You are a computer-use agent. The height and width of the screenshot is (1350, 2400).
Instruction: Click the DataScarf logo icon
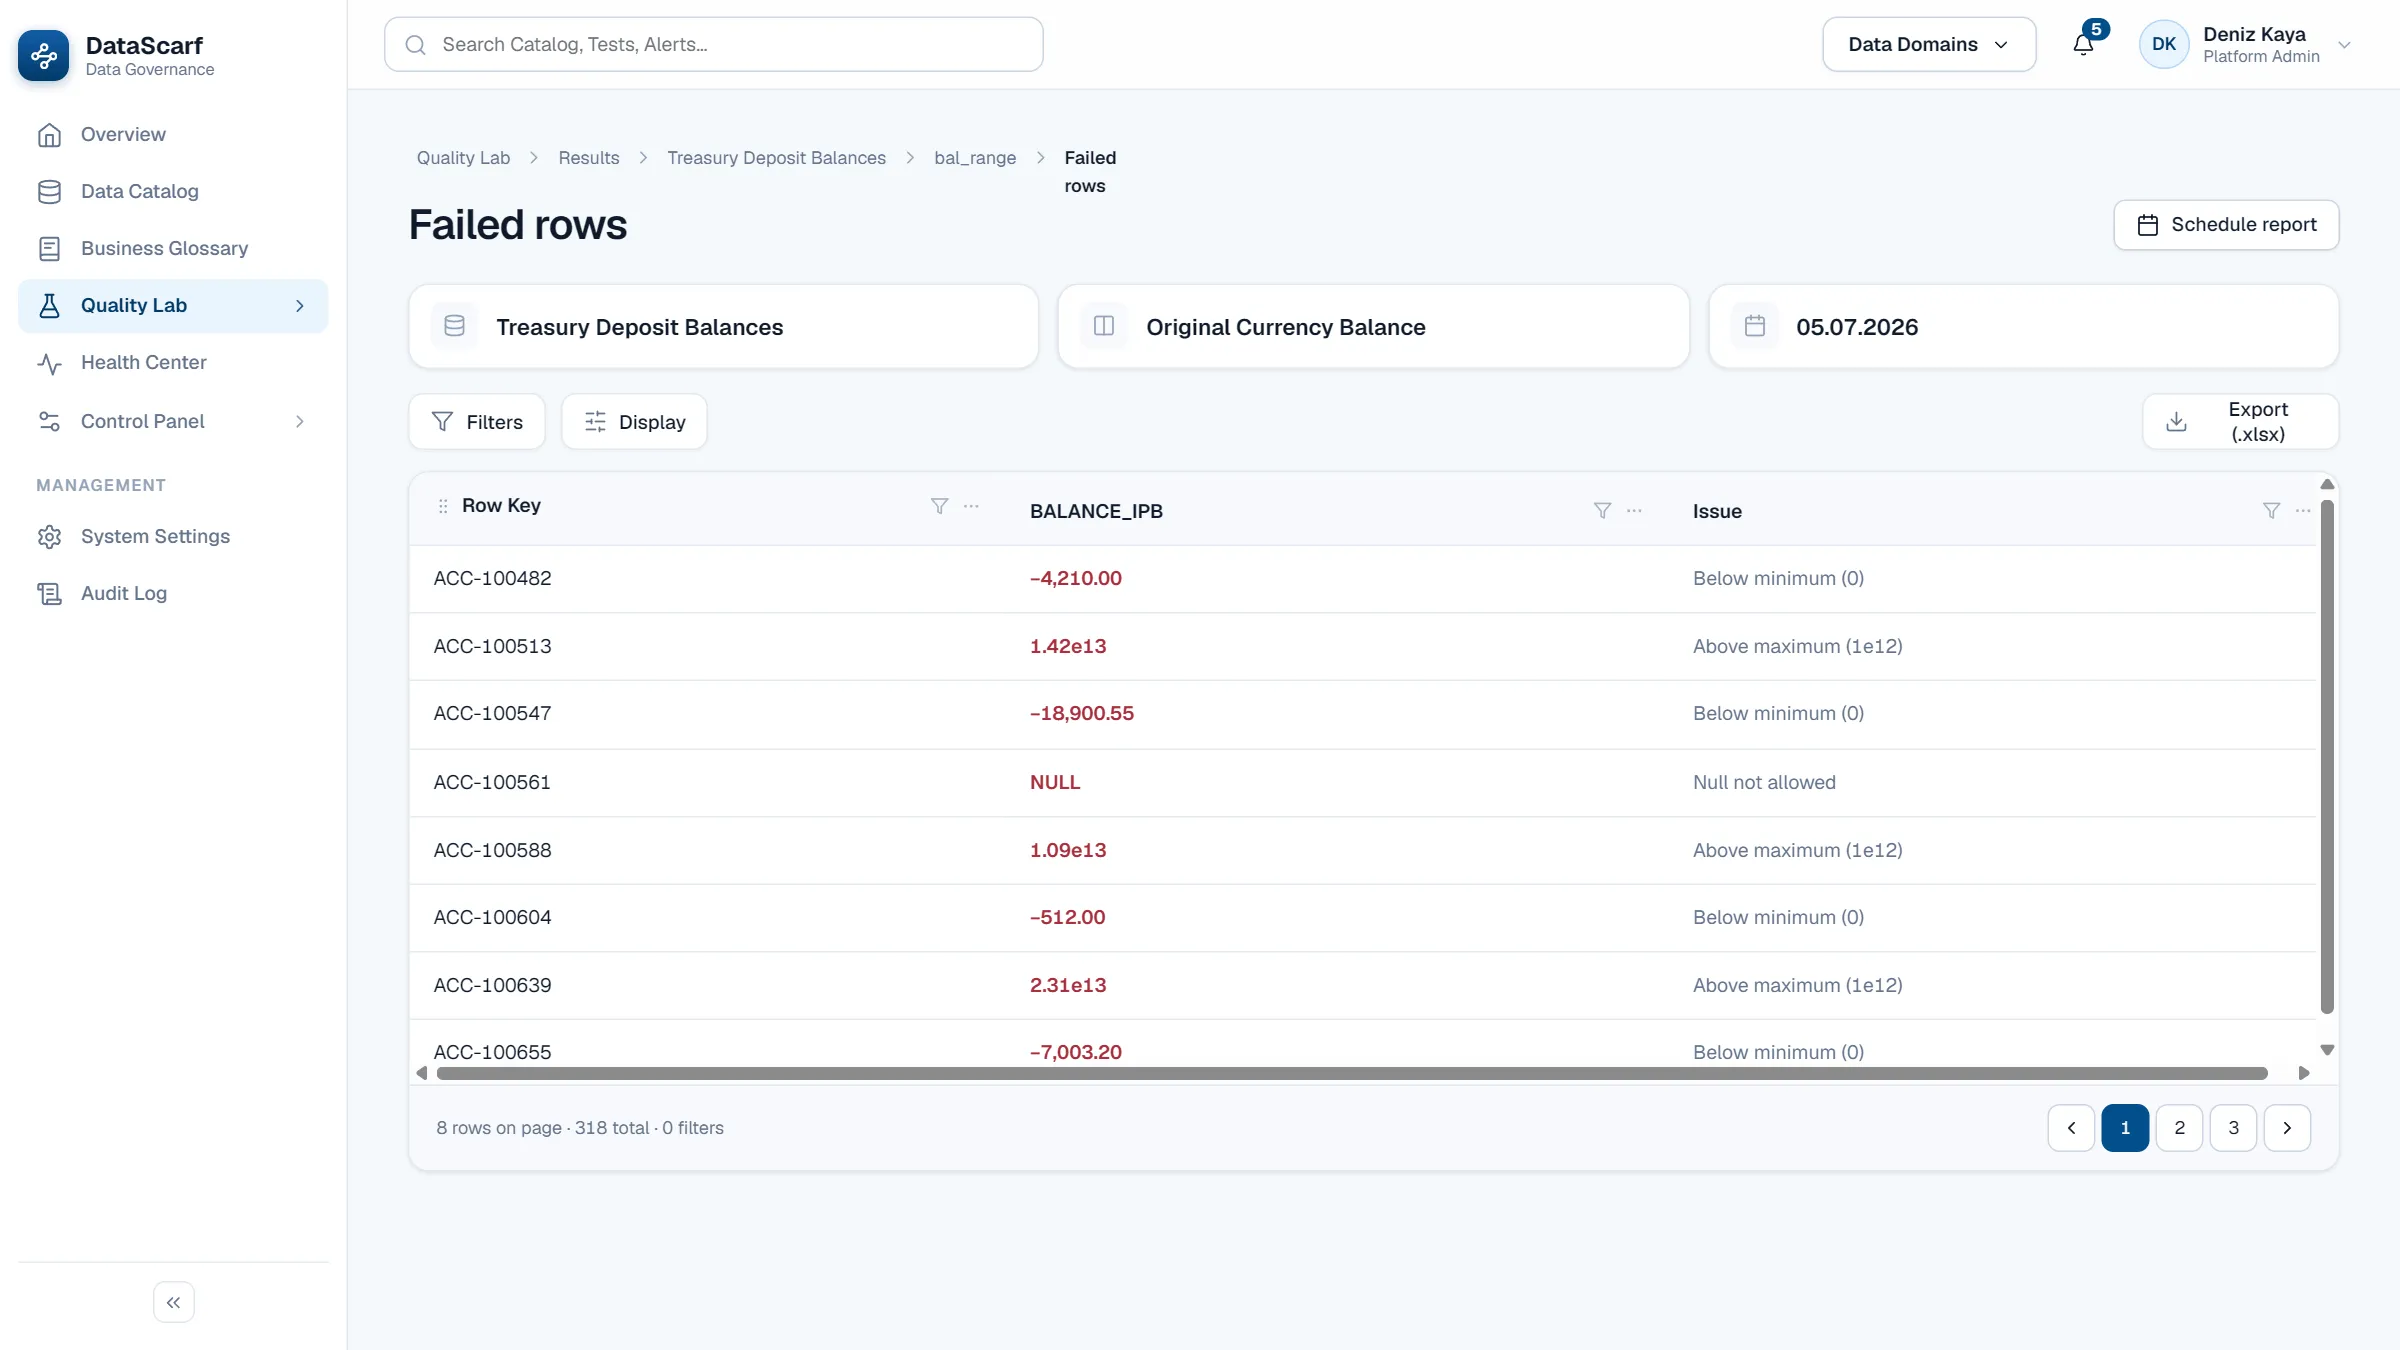coord(44,56)
